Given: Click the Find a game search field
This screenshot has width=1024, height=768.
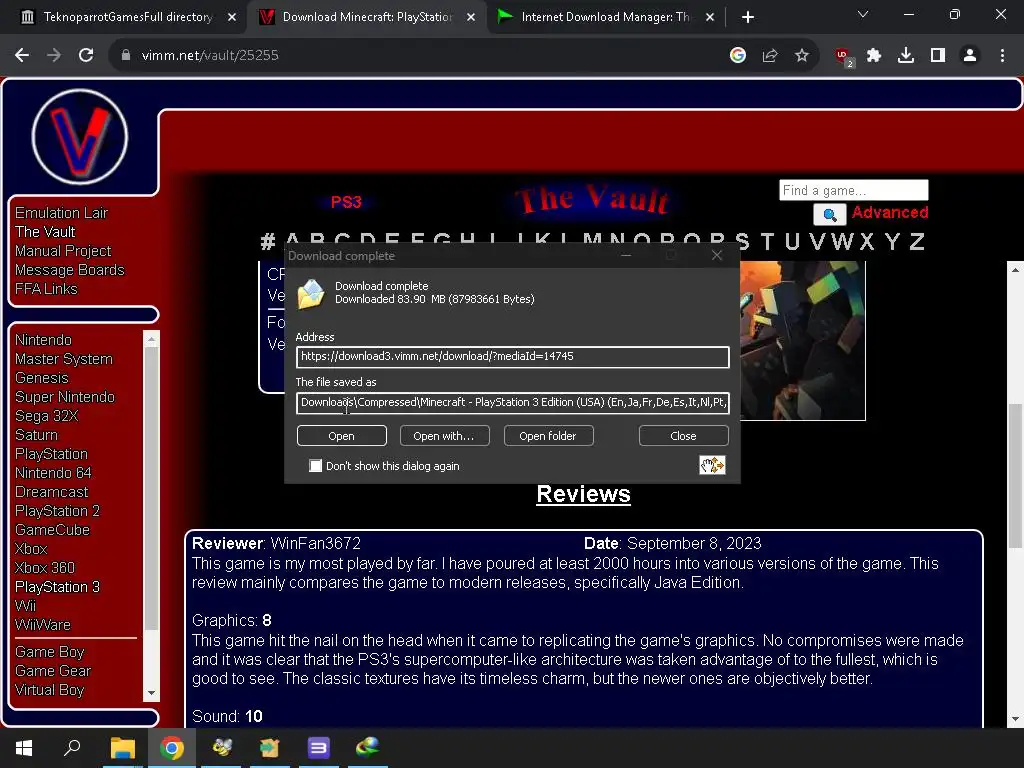Looking at the screenshot, I should (x=854, y=190).
